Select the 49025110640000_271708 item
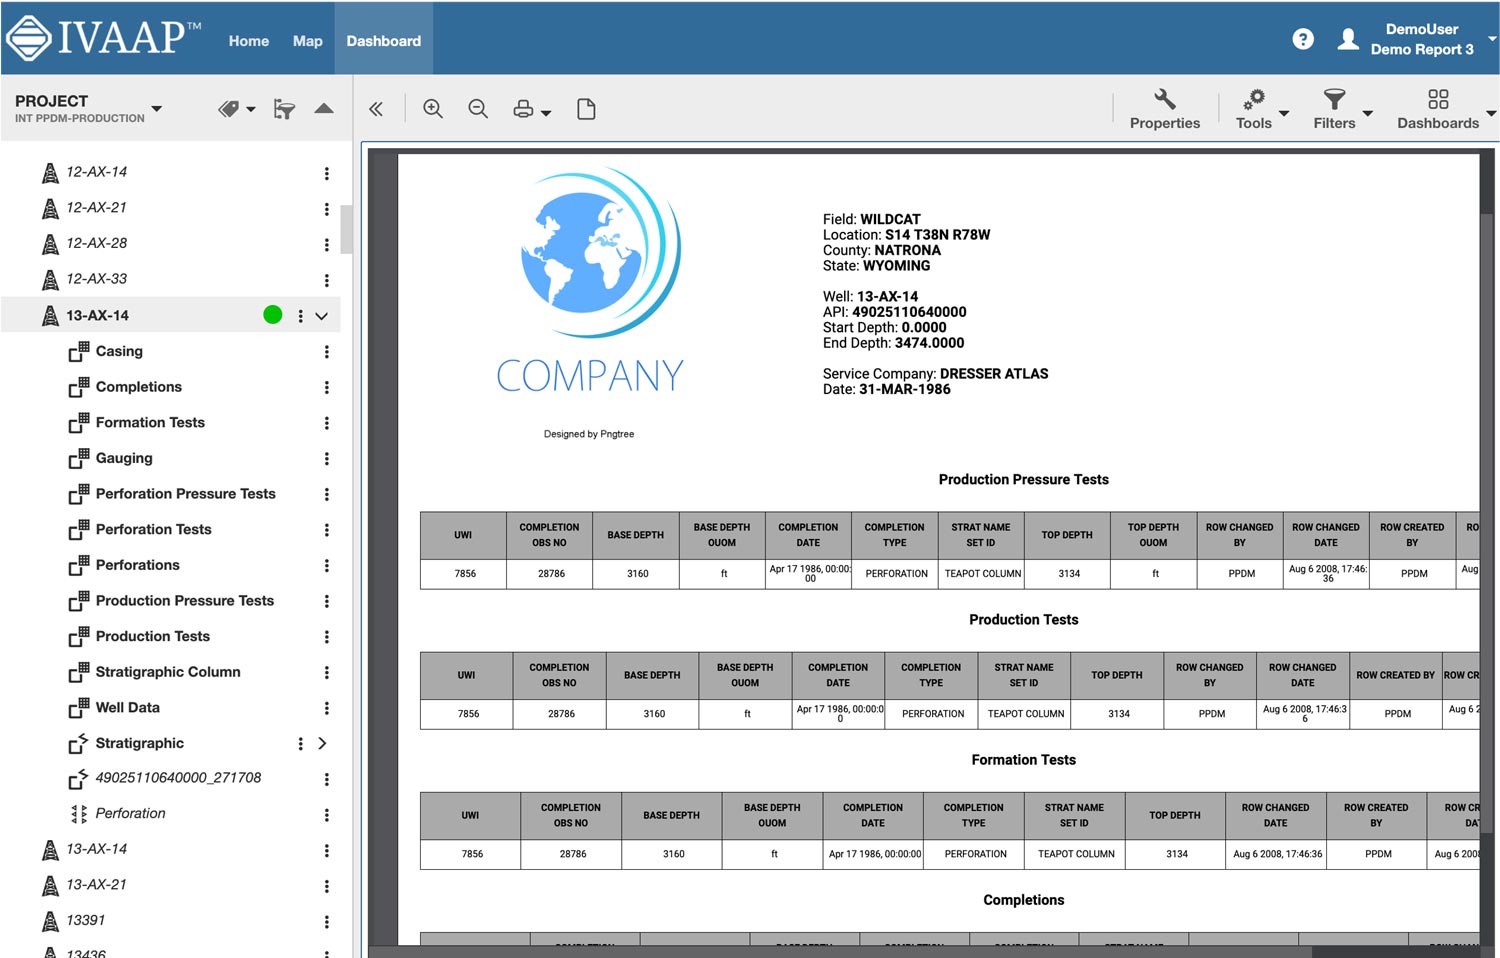The image size is (1500, 958). point(178,778)
